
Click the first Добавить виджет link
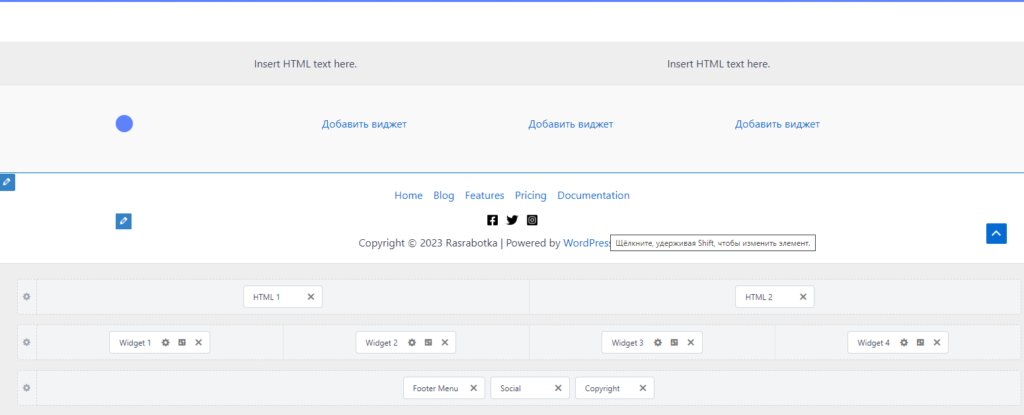pyautogui.click(x=364, y=124)
